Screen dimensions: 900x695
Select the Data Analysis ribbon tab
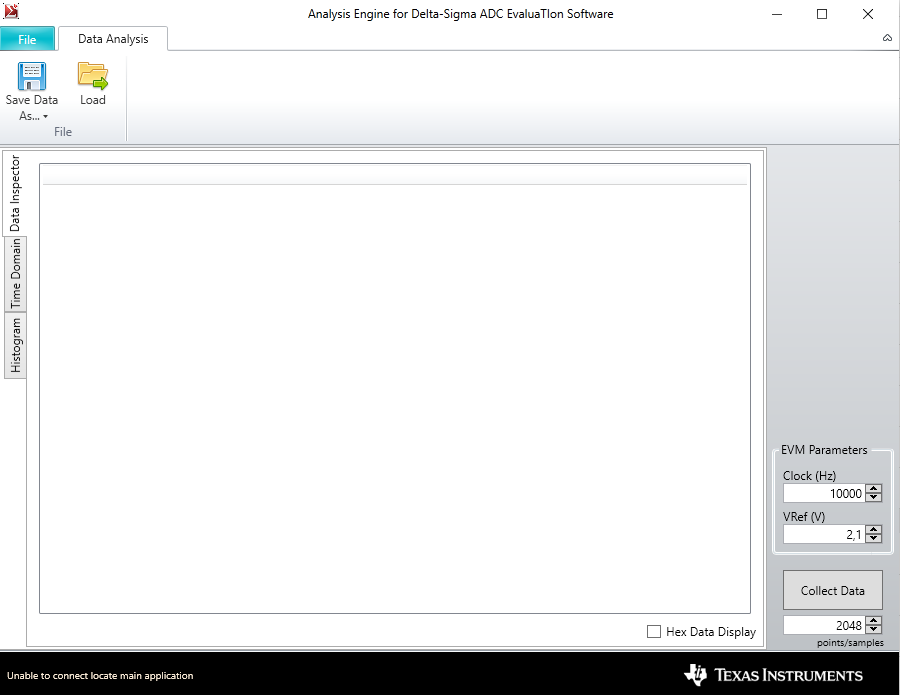click(x=113, y=38)
